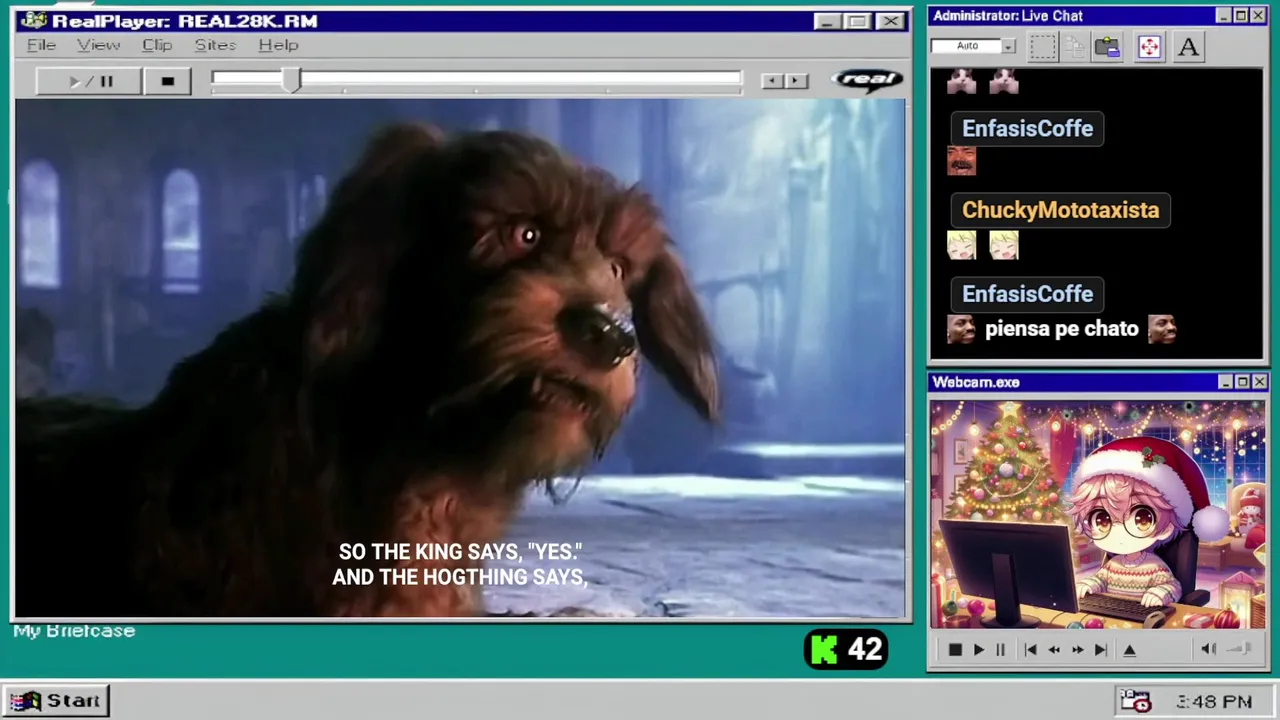Click the topmost EnfasisCoffe username in chat

coord(1027,128)
